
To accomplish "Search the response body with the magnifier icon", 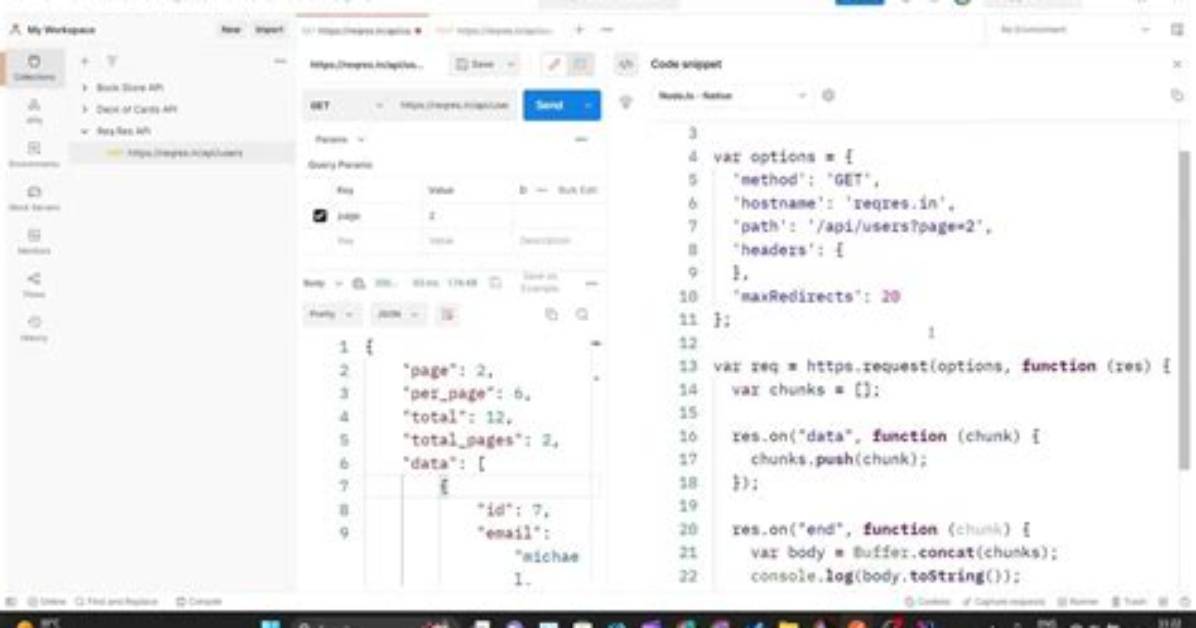I will coord(582,314).
